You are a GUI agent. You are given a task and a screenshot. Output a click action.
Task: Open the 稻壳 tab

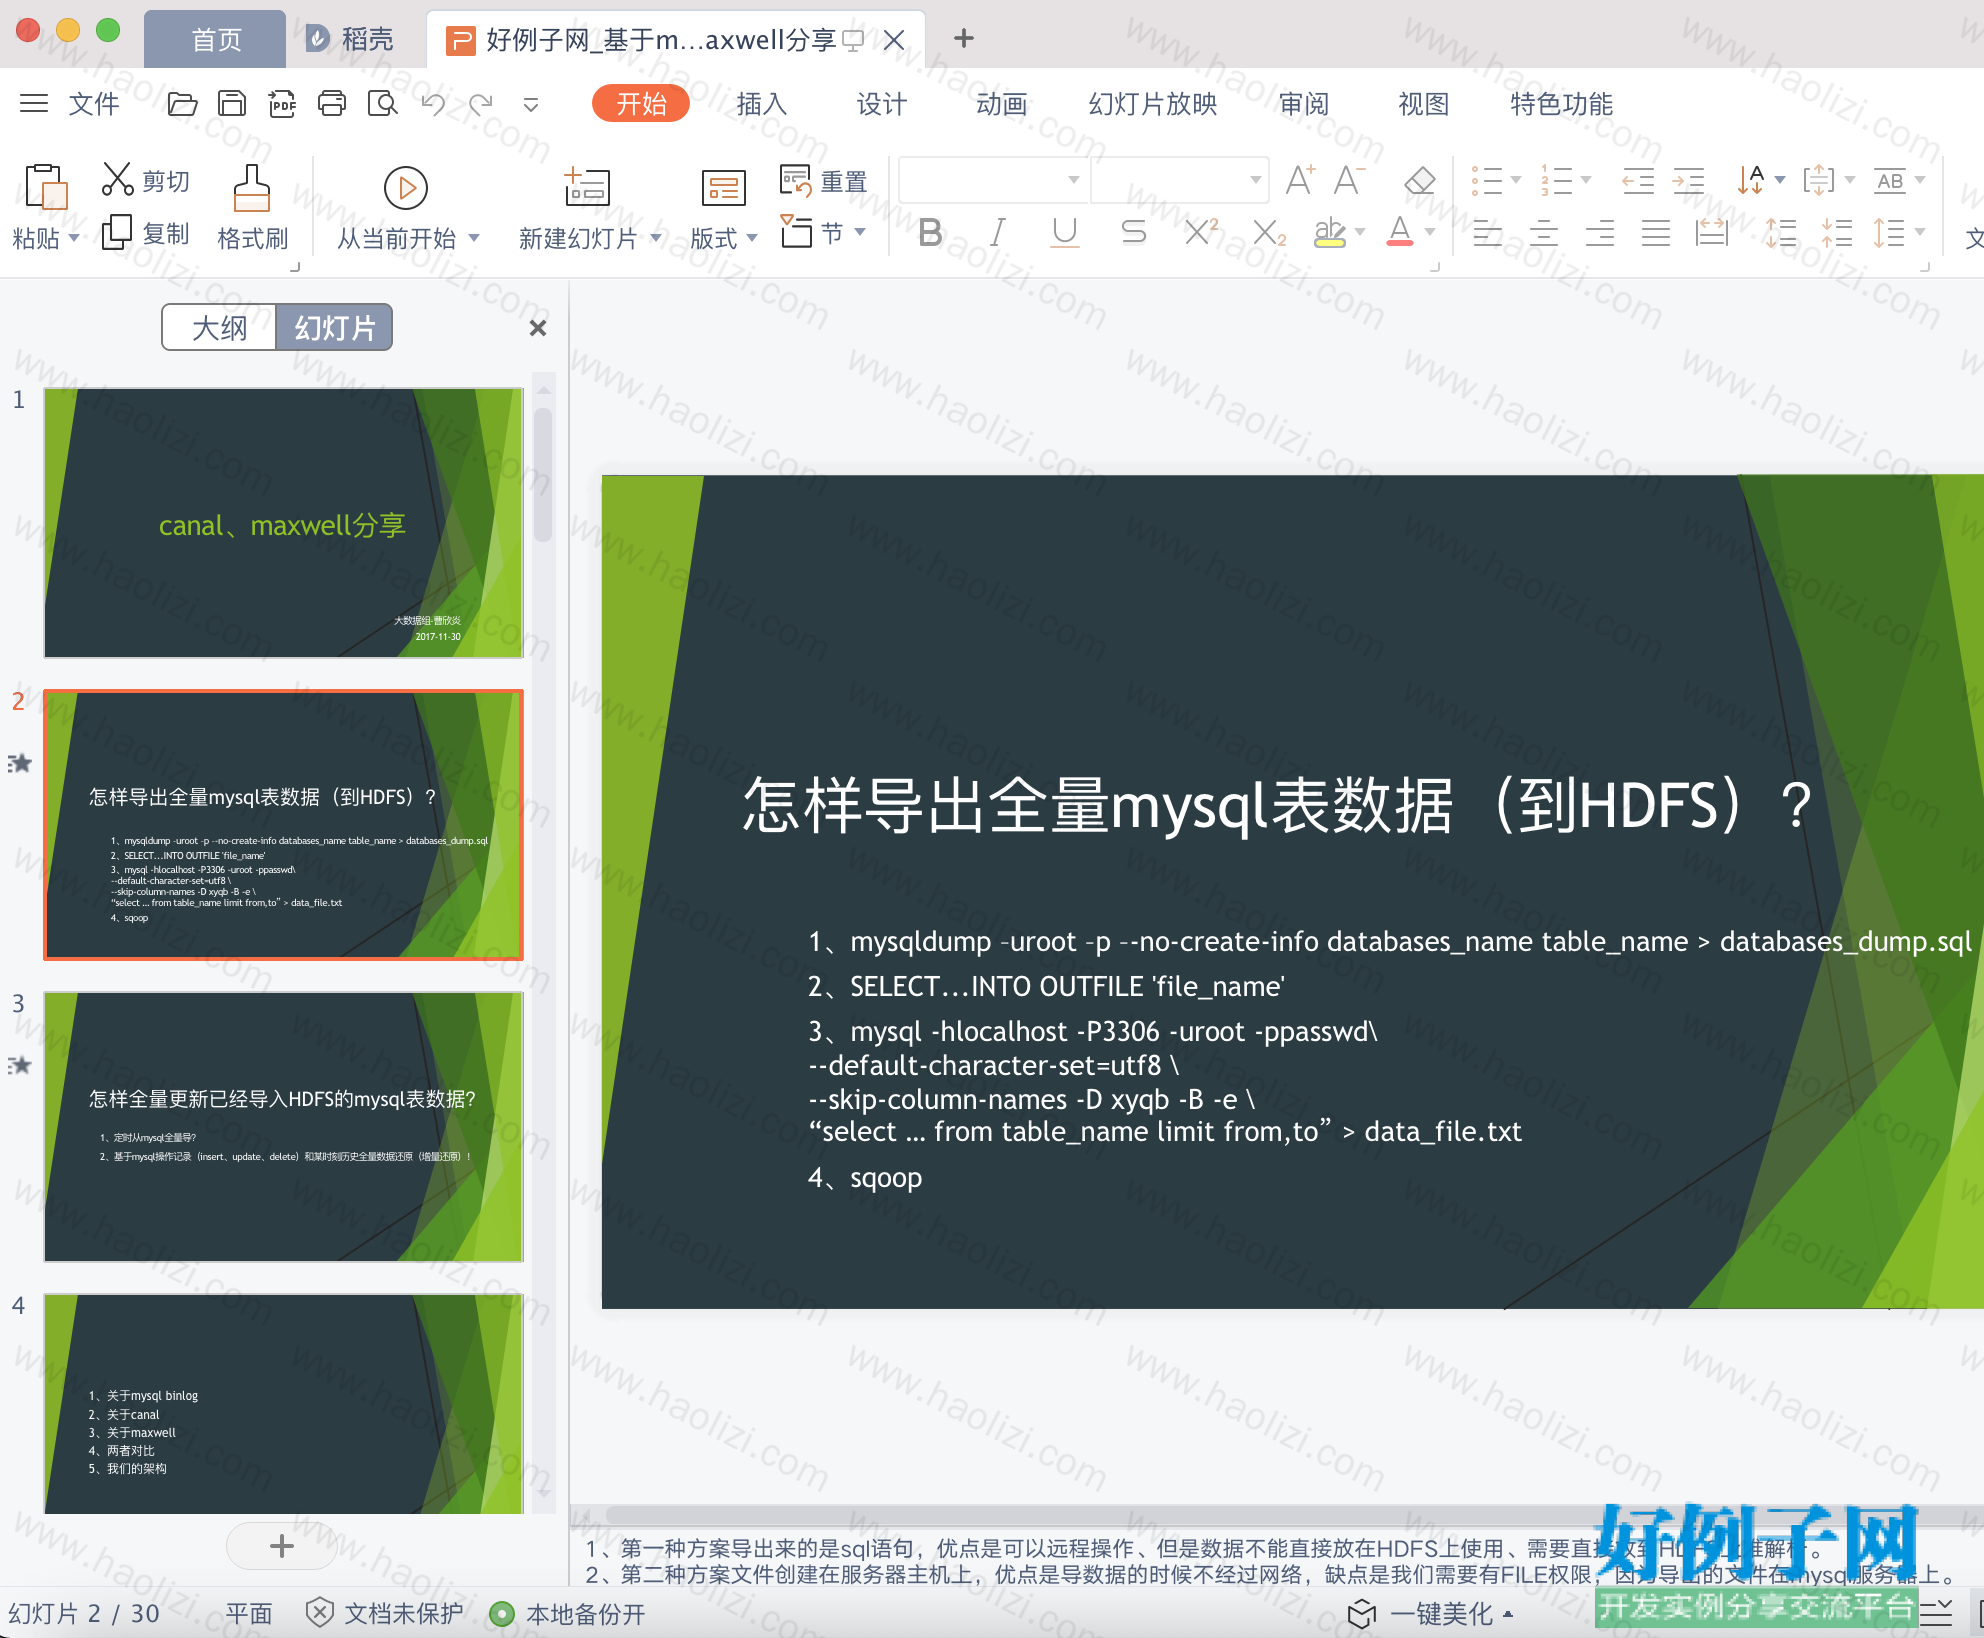click(350, 39)
